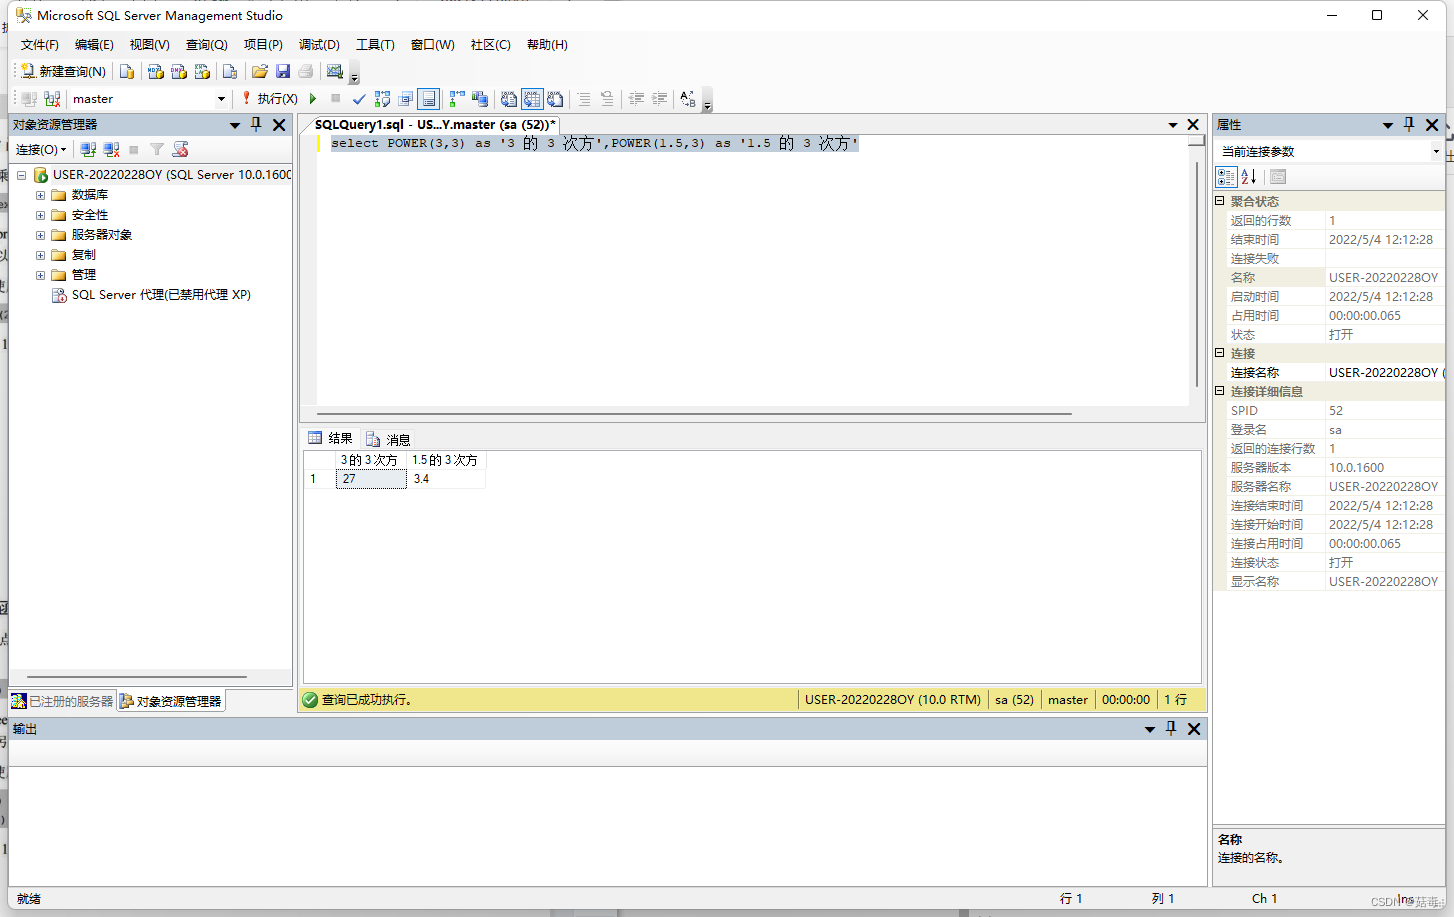This screenshot has width=1454, height=917.
Task: Collapse the 聚合状态 property group
Action: (x=1220, y=201)
